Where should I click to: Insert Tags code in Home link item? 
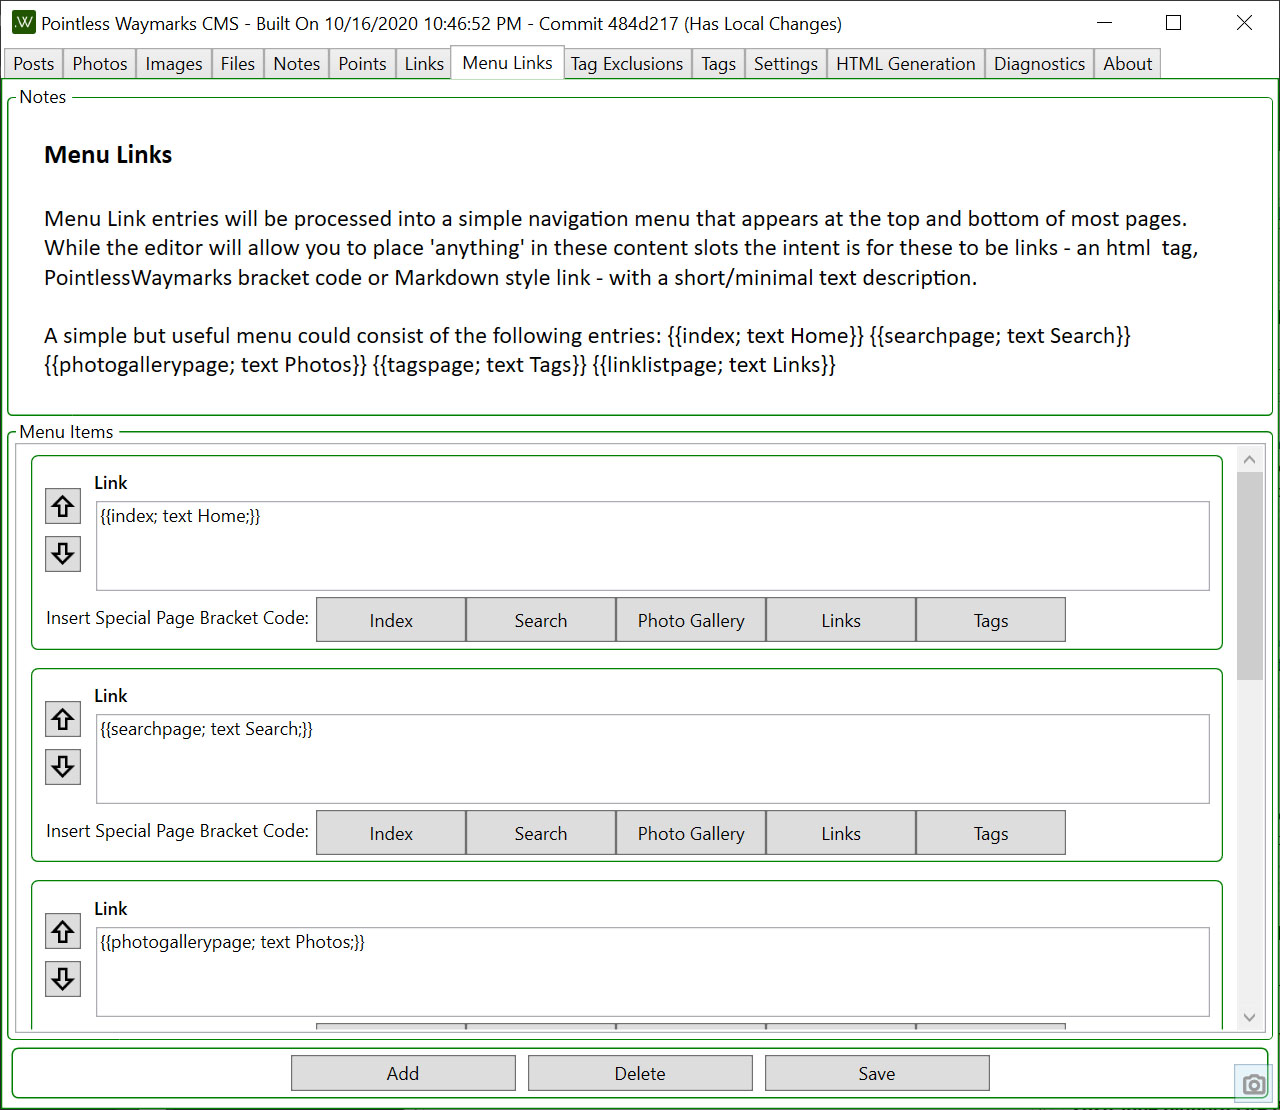pyautogui.click(x=991, y=620)
